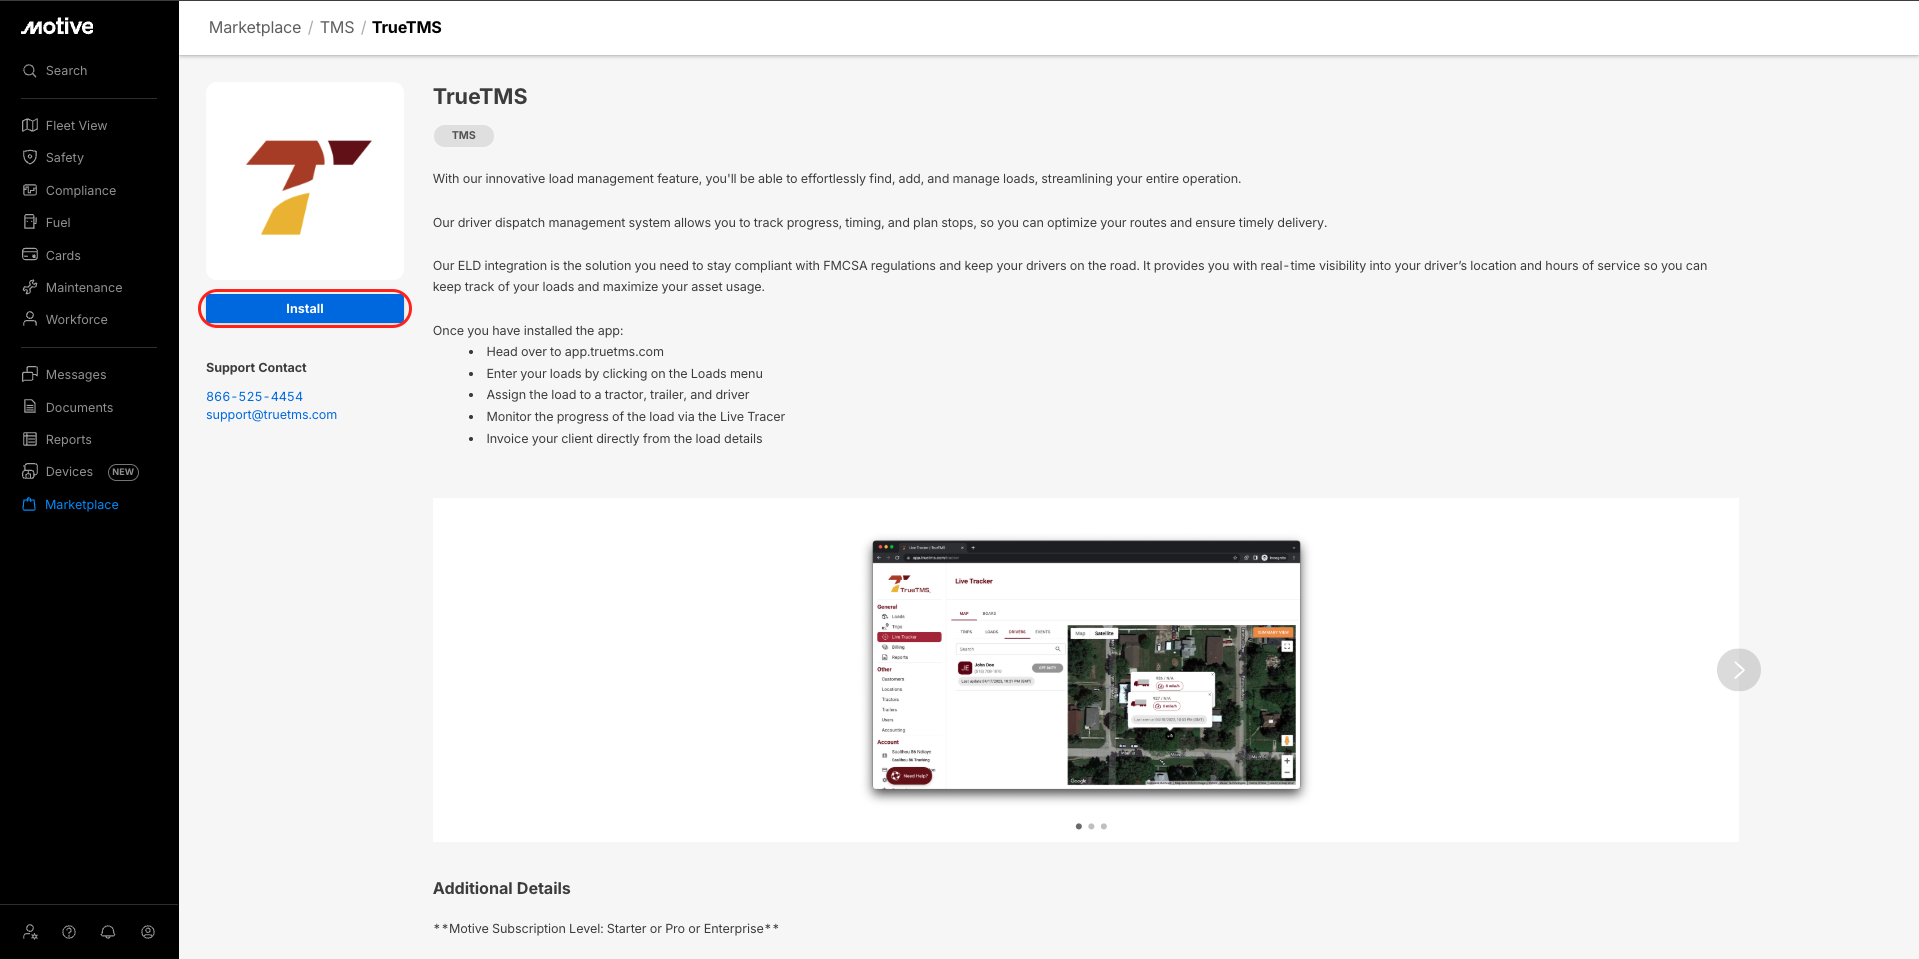Click the TrueTMS page heading

coord(480,97)
